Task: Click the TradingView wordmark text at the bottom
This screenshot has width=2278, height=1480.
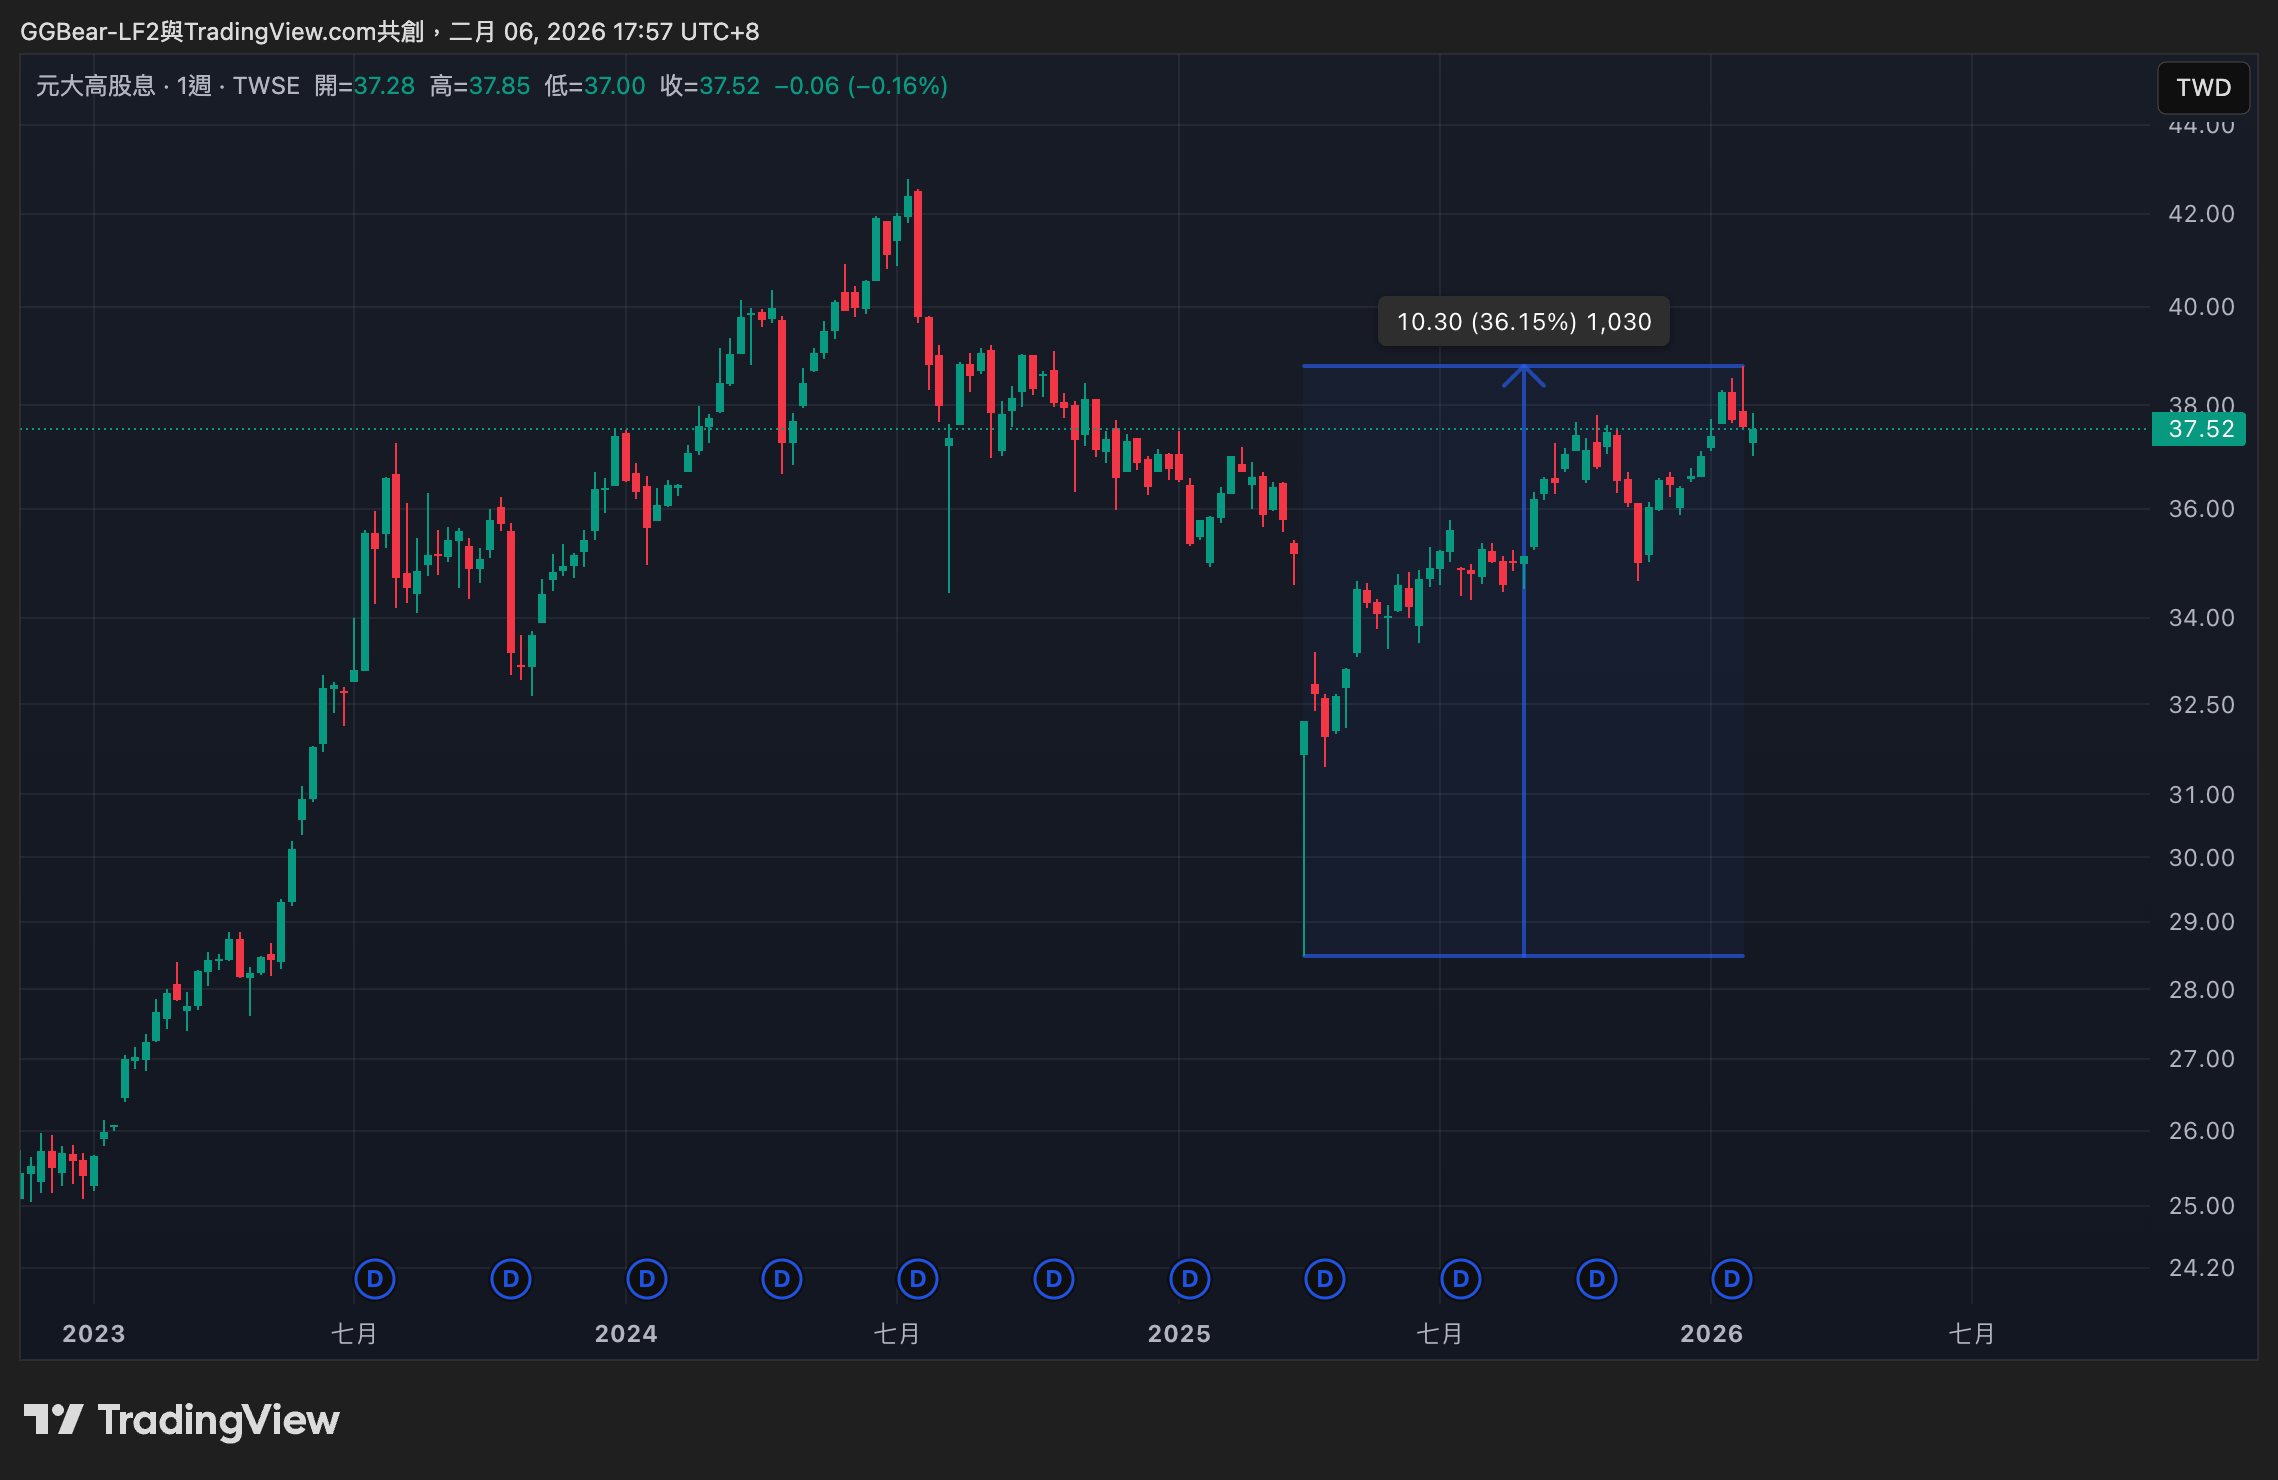Action: coord(219,1420)
